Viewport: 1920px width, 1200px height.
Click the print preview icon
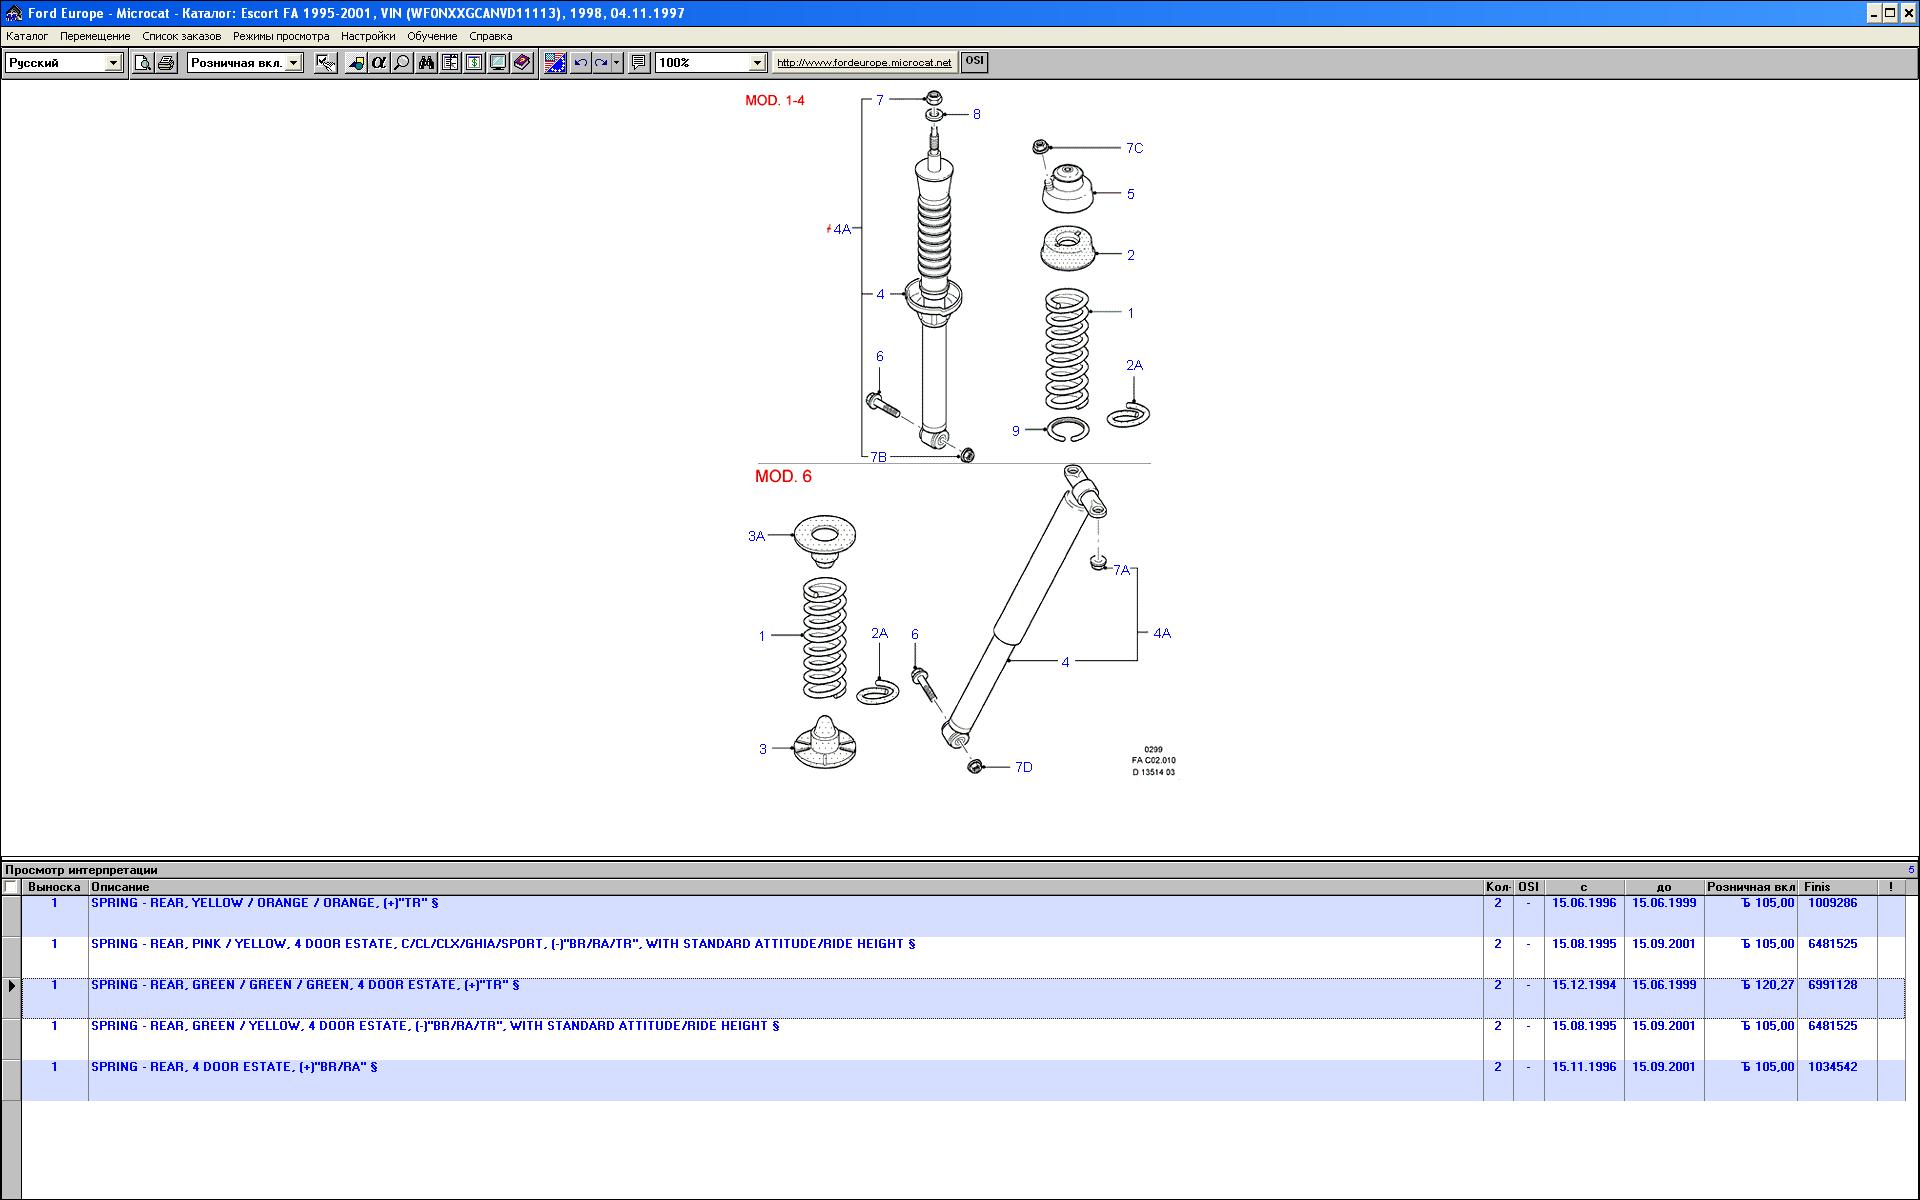pos(143,63)
